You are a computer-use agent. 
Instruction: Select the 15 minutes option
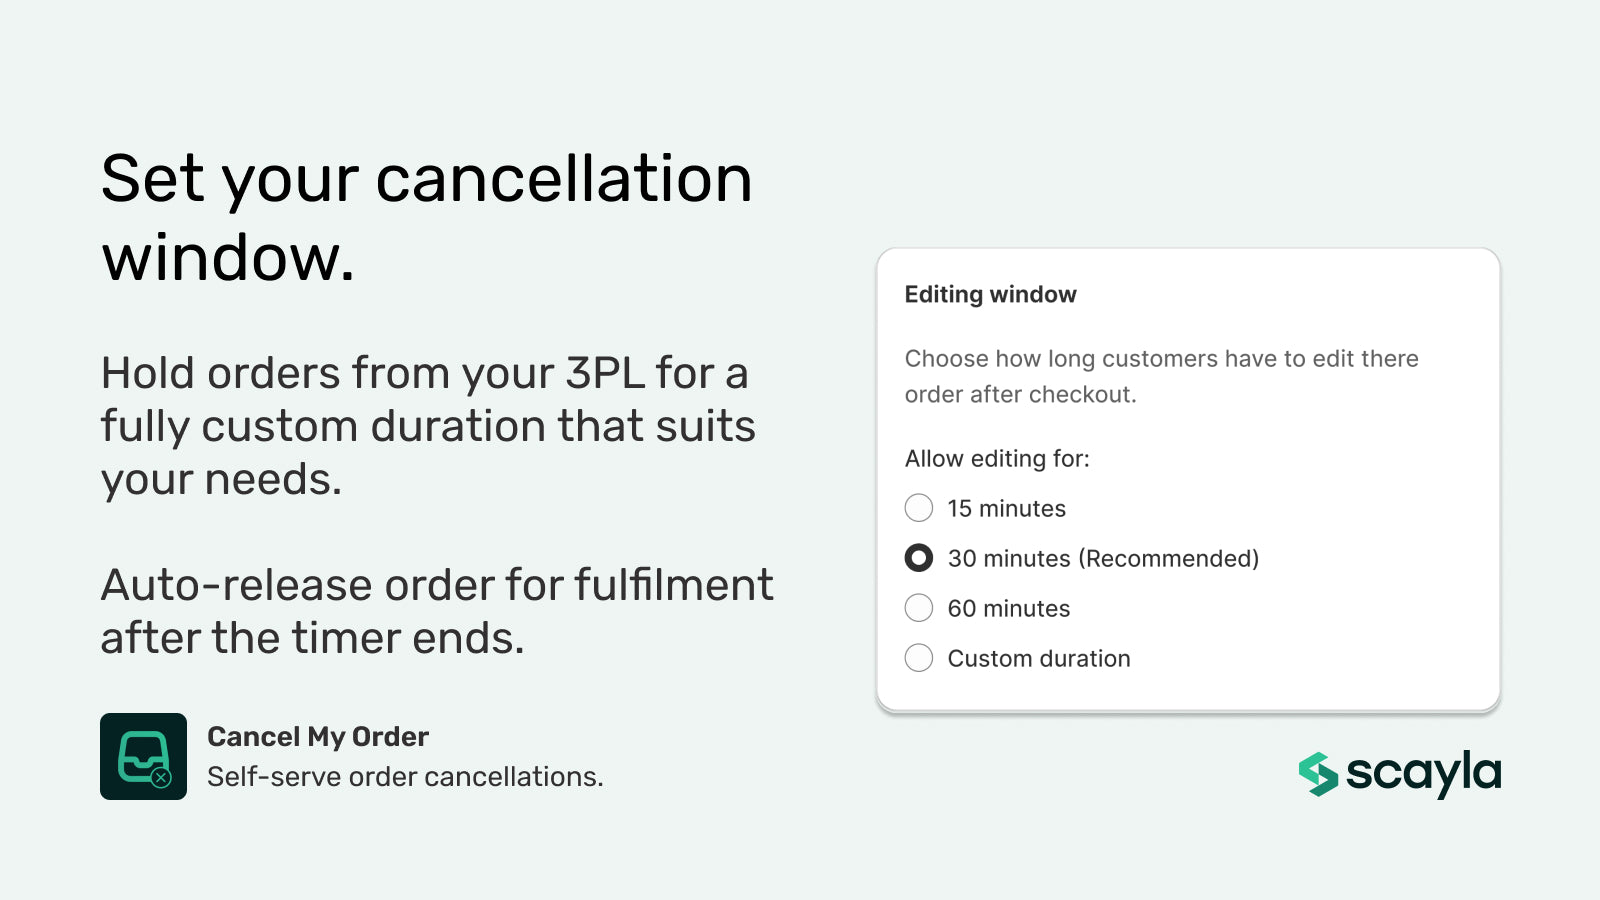click(918, 508)
